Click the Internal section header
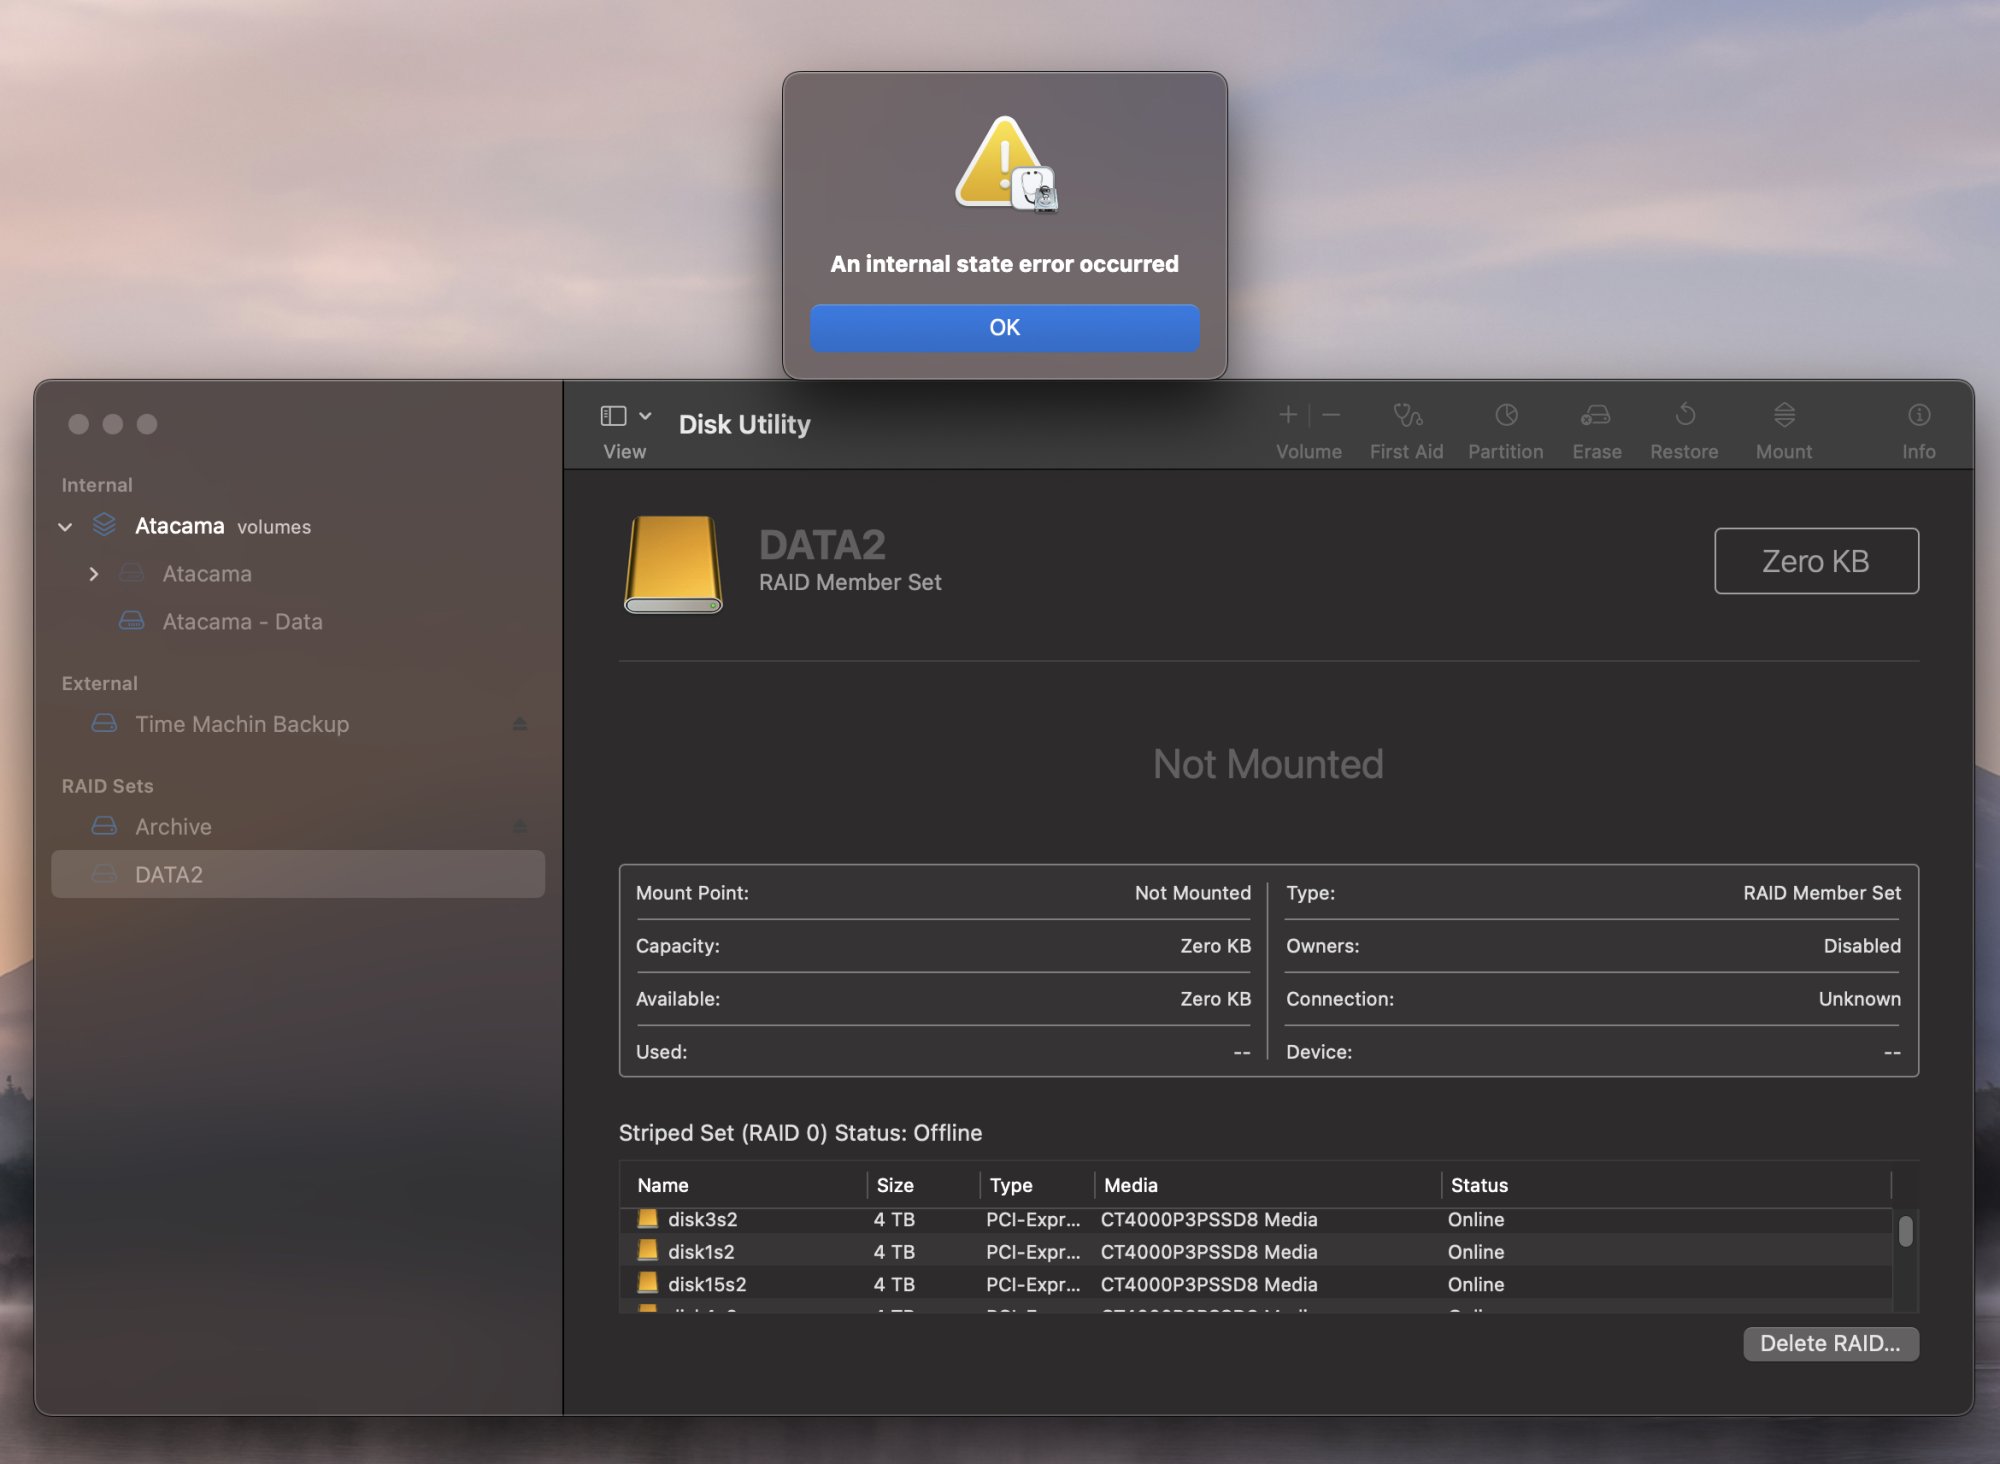This screenshot has height=1464, width=2000. 97,485
